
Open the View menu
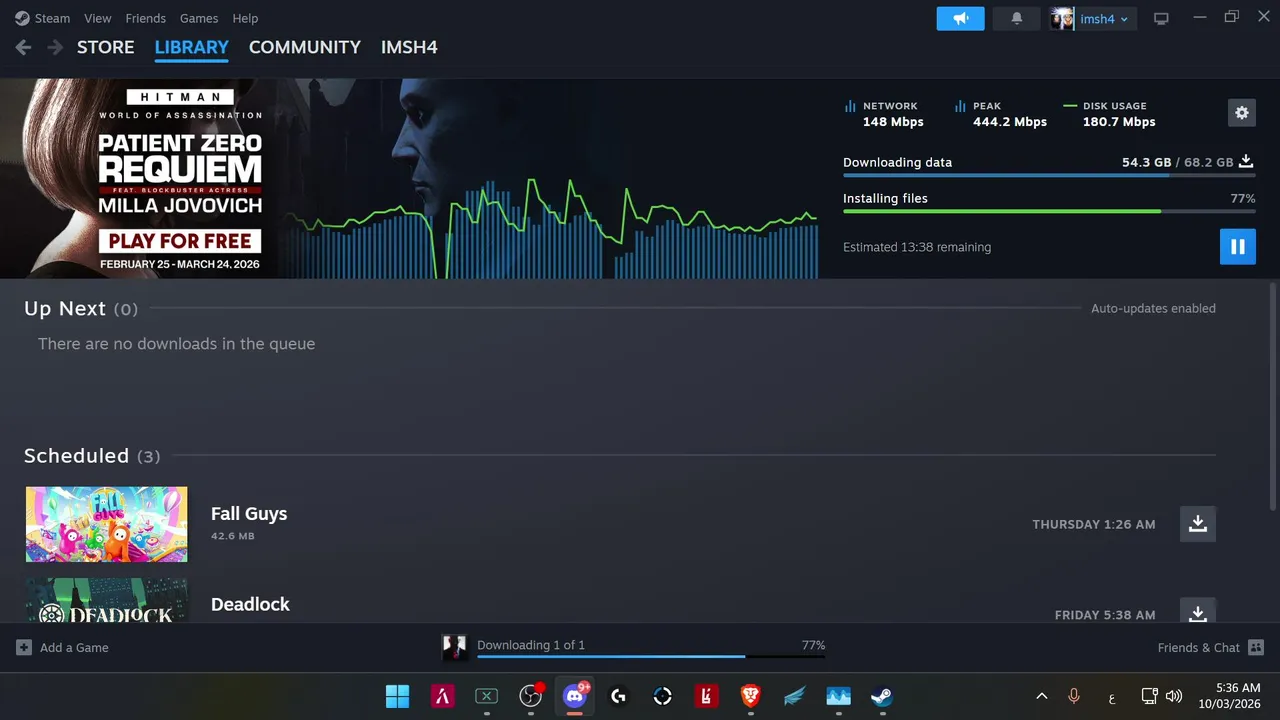click(x=98, y=18)
